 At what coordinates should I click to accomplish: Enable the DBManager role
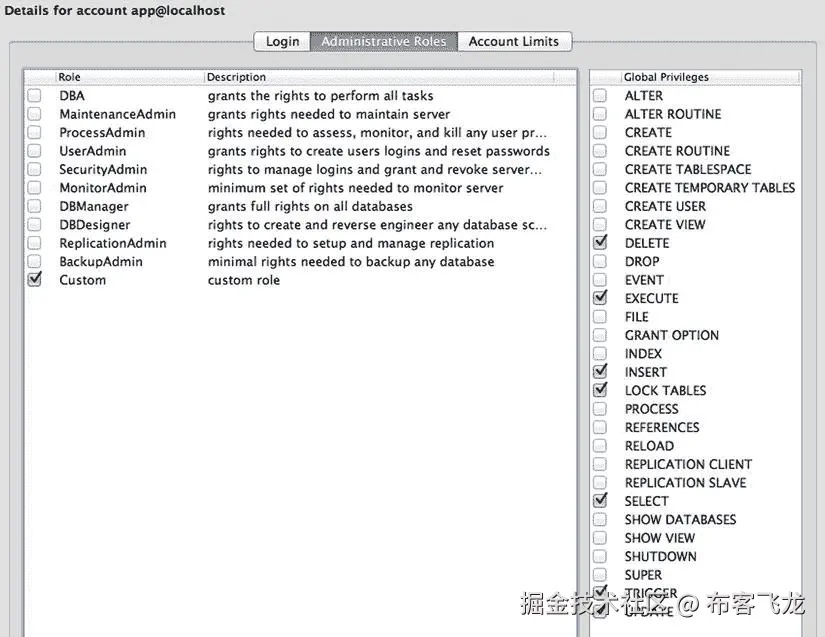(34, 206)
